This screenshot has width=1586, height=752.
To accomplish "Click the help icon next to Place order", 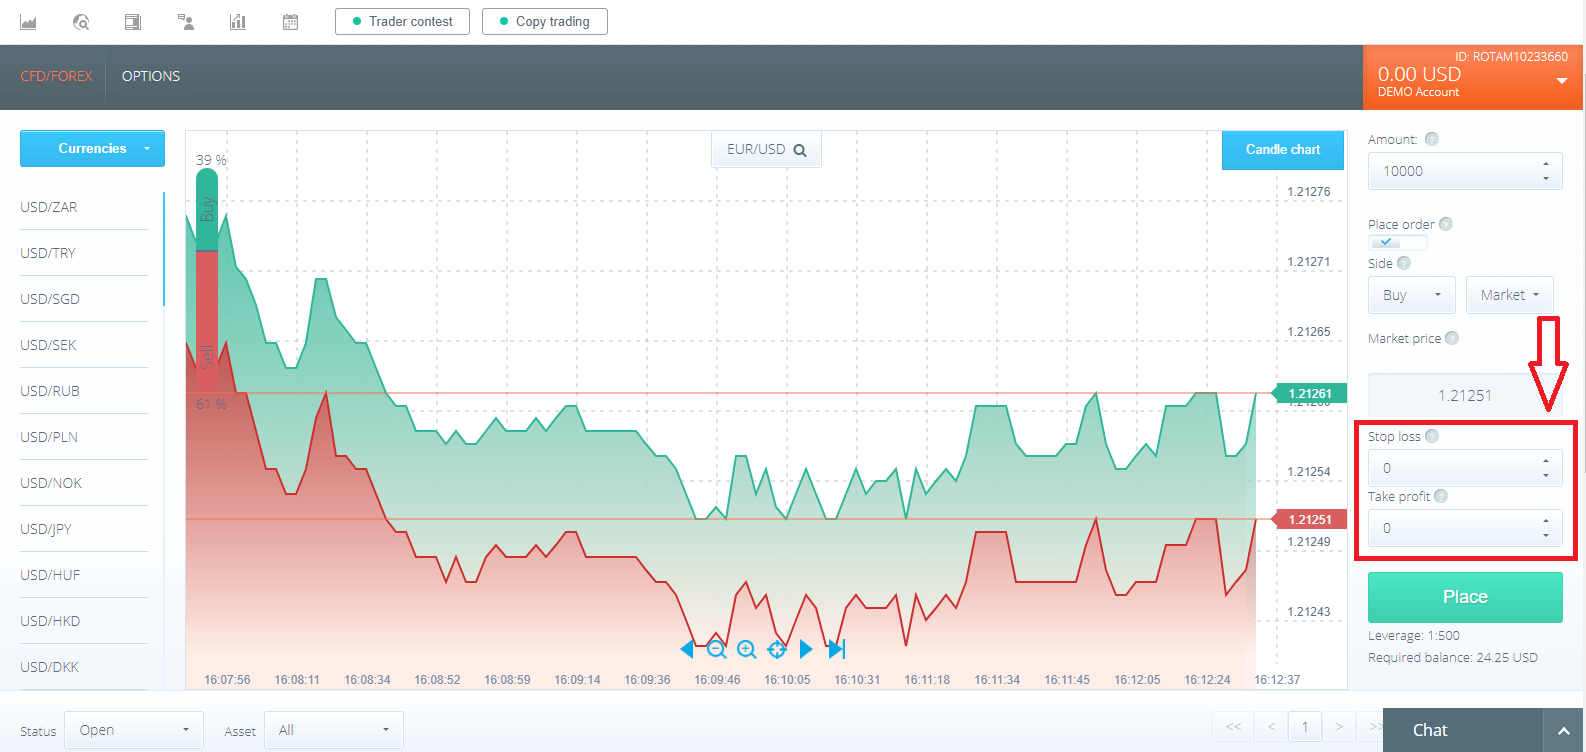I will tap(1446, 224).
